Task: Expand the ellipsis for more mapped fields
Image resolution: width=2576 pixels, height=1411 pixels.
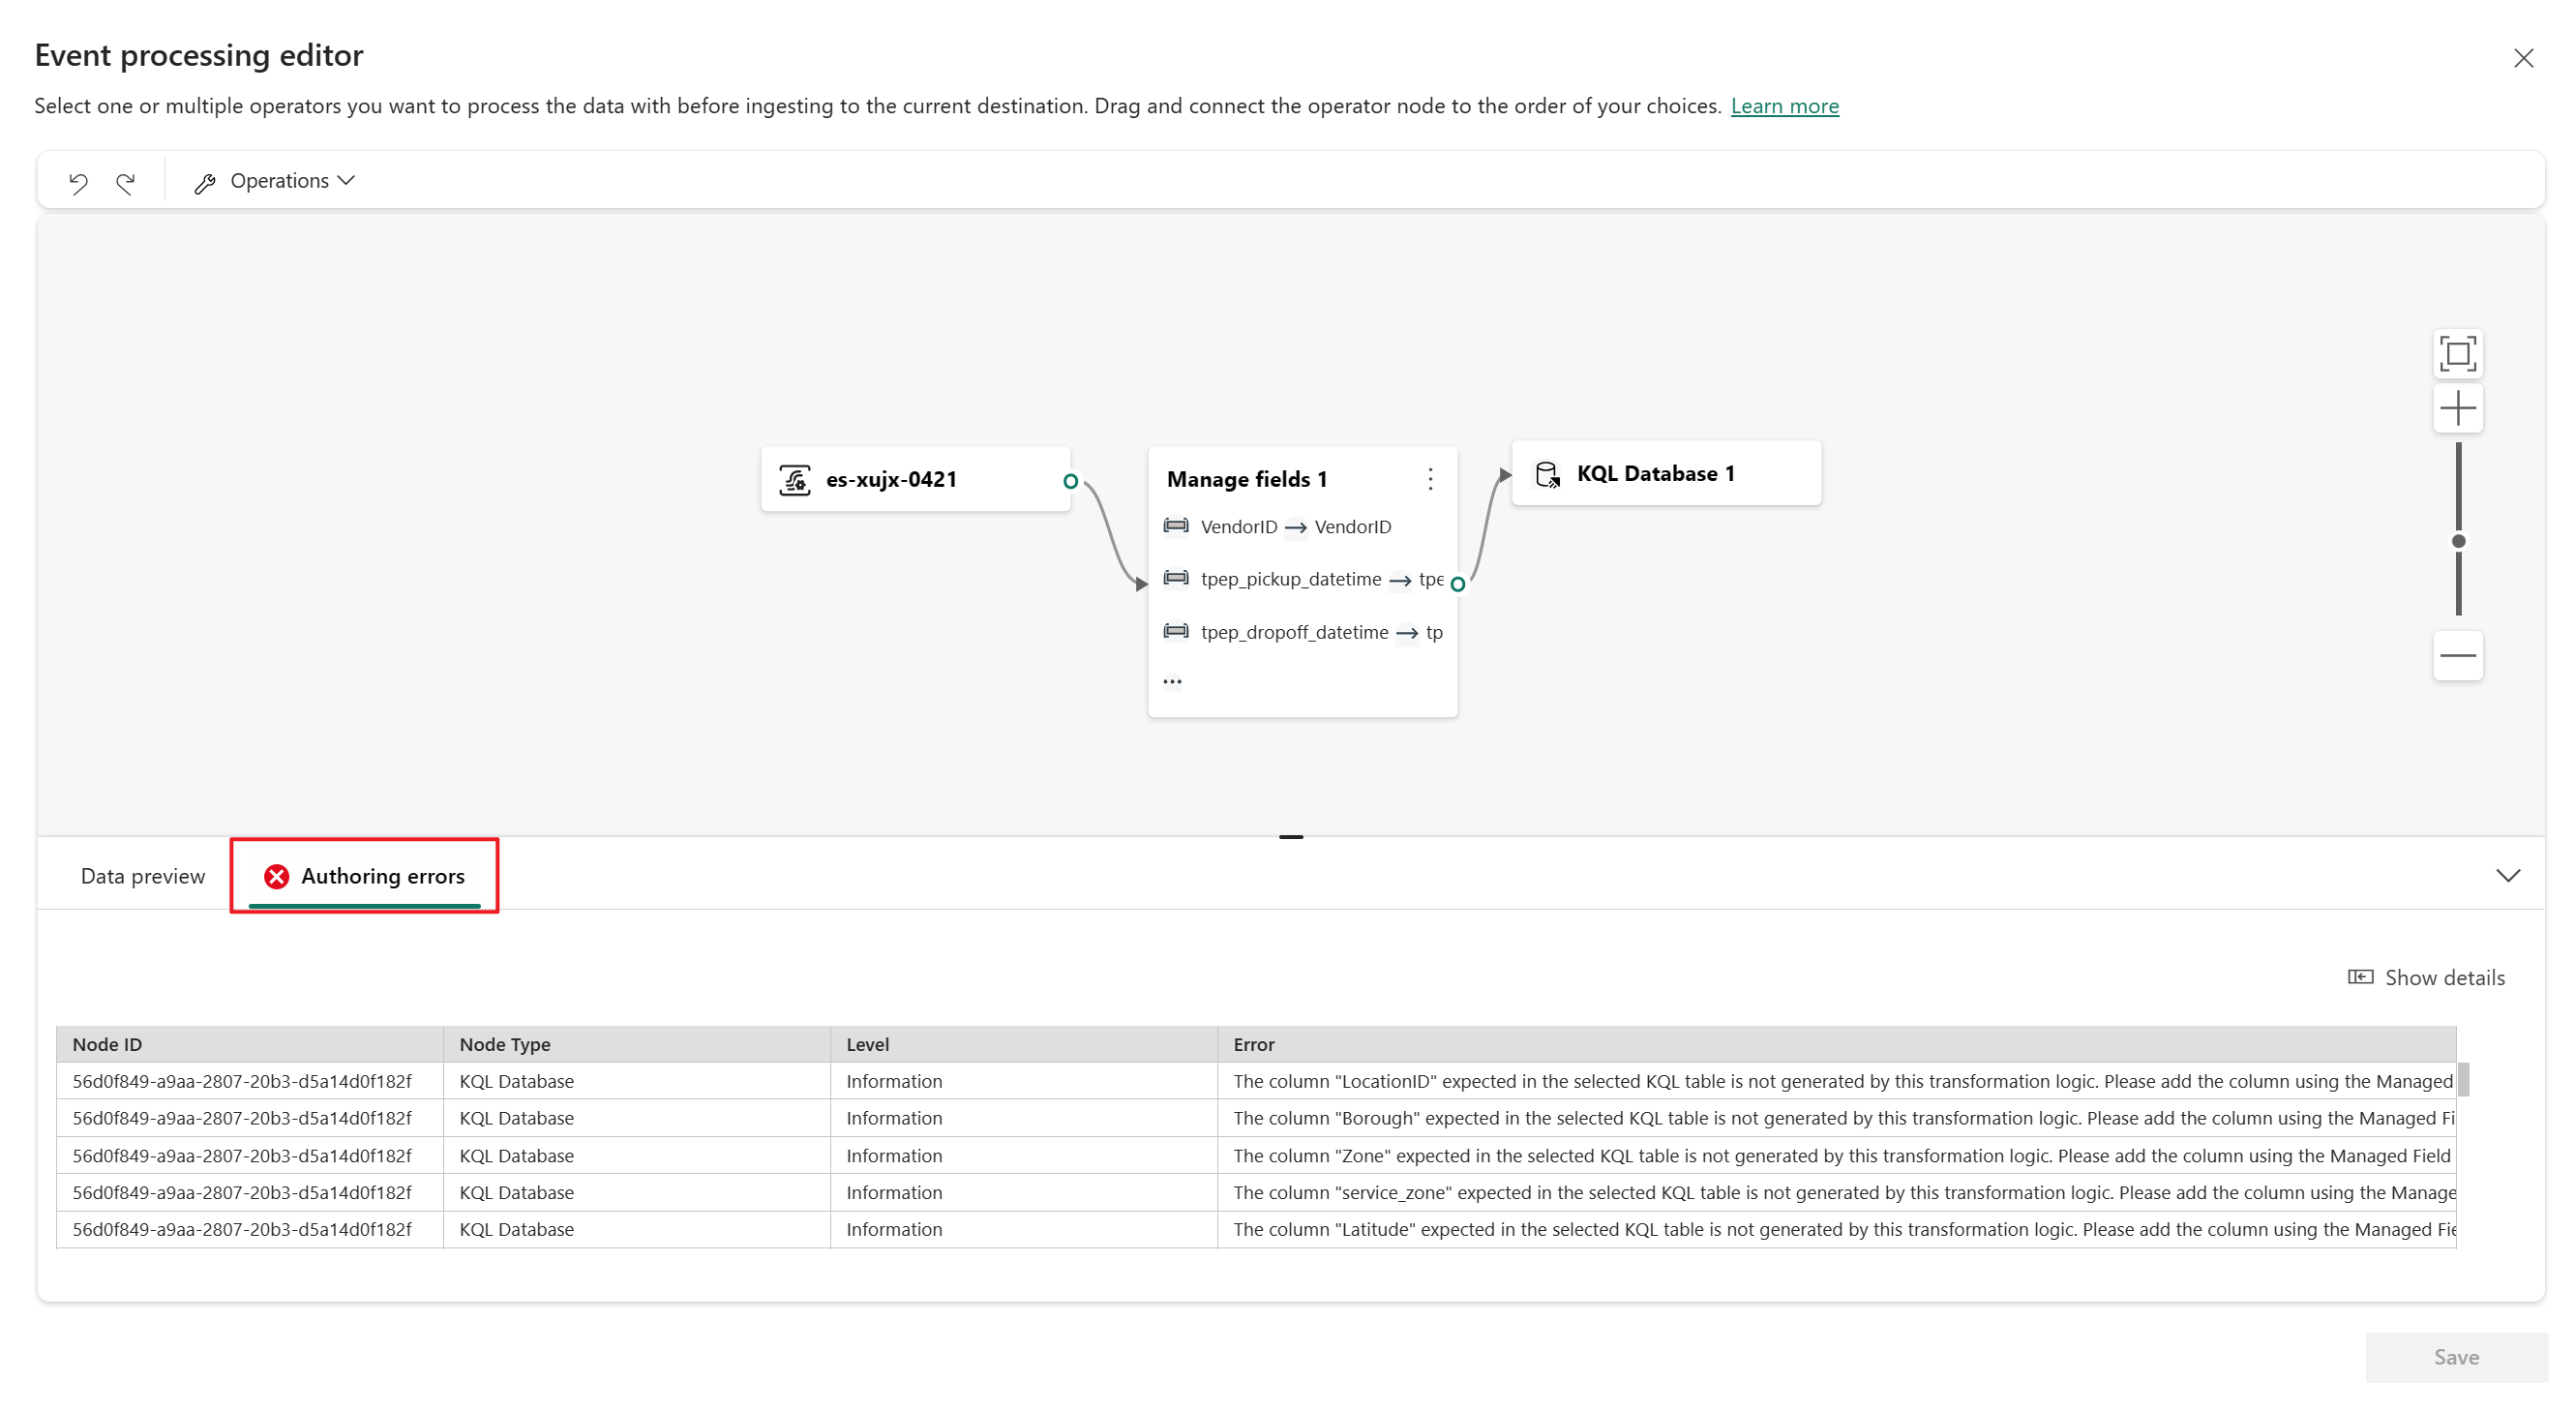Action: [x=1172, y=682]
